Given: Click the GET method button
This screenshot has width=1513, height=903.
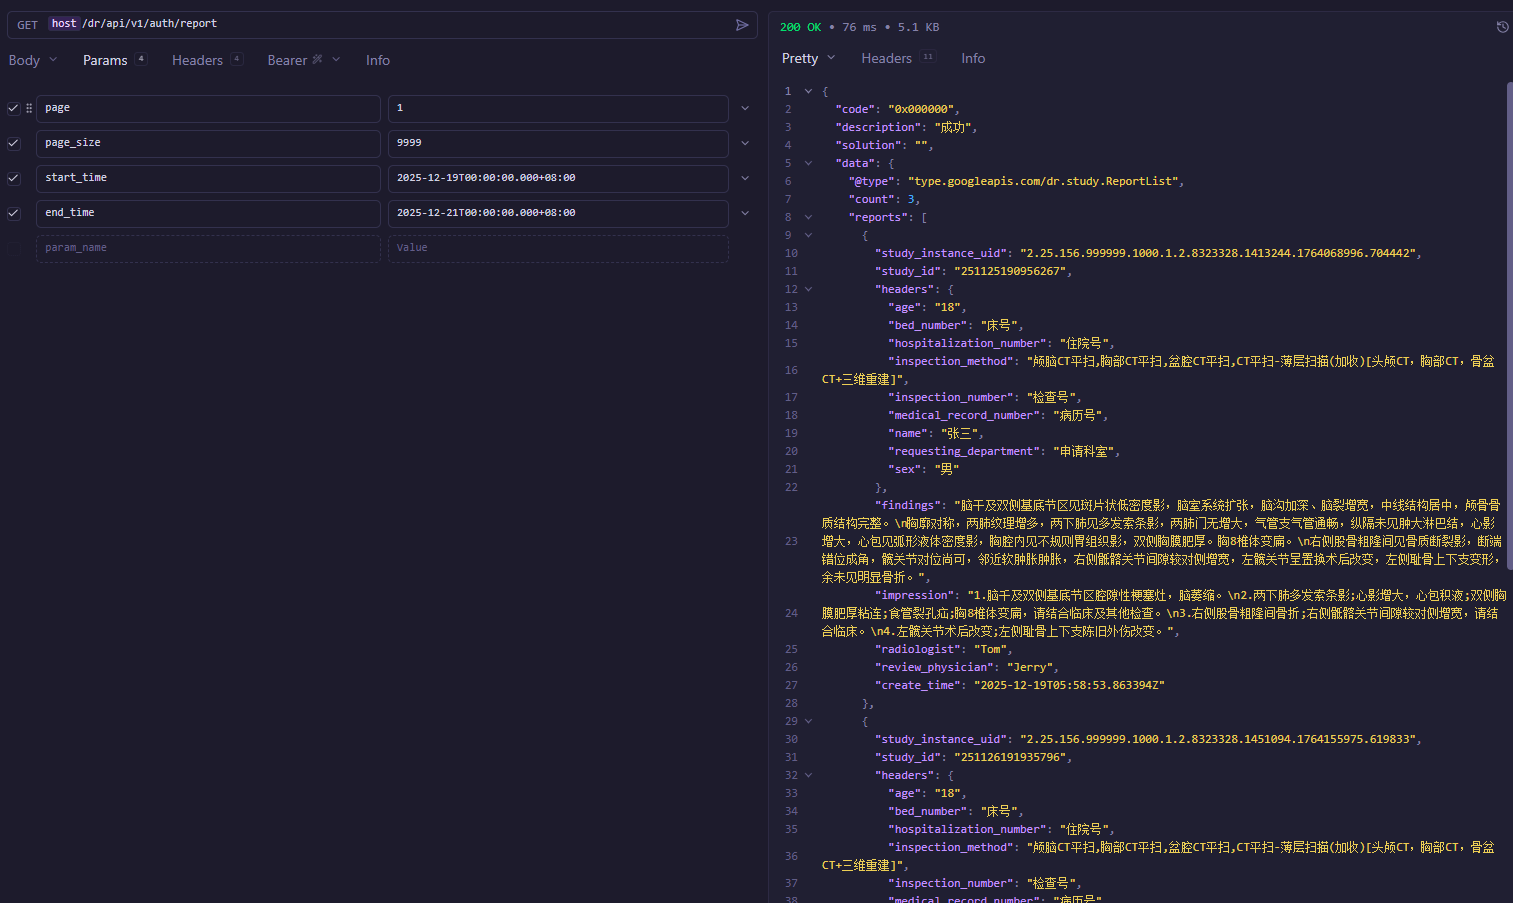Looking at the screenshot, I should point(27,25).
